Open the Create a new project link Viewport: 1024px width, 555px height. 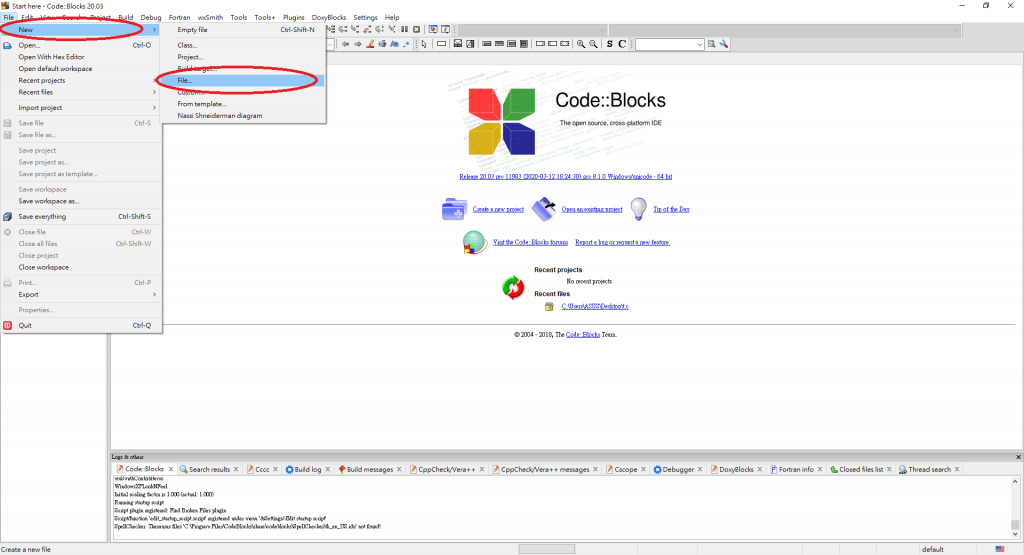click(x=498, y=210)
